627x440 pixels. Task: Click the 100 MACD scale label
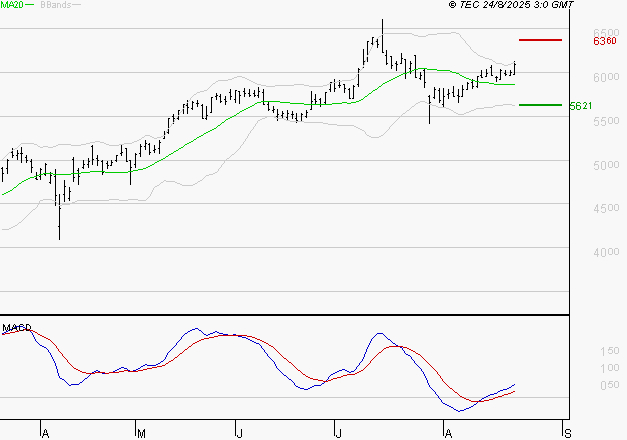610,368
